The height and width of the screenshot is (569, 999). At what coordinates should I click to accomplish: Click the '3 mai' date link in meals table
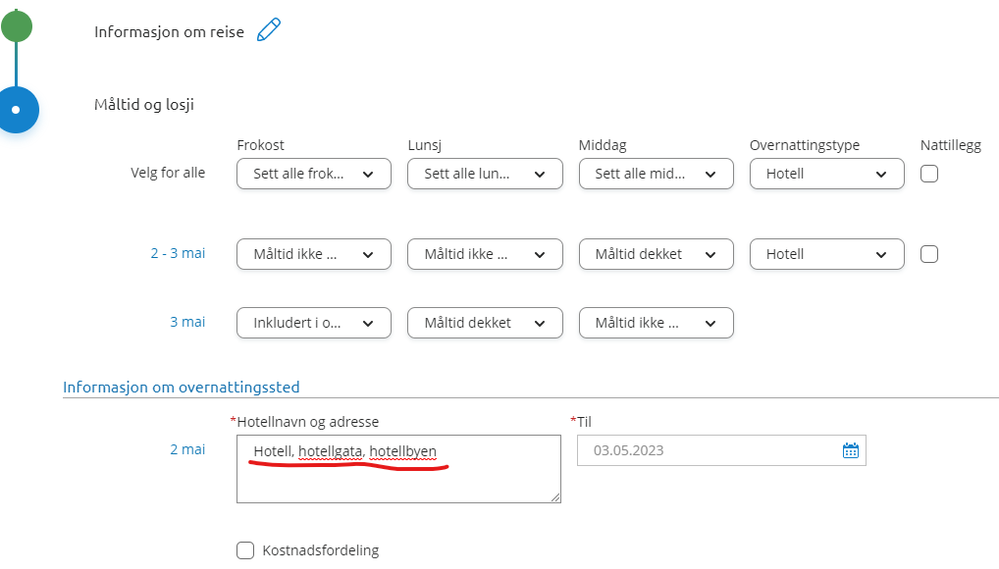tap(187, 322)
